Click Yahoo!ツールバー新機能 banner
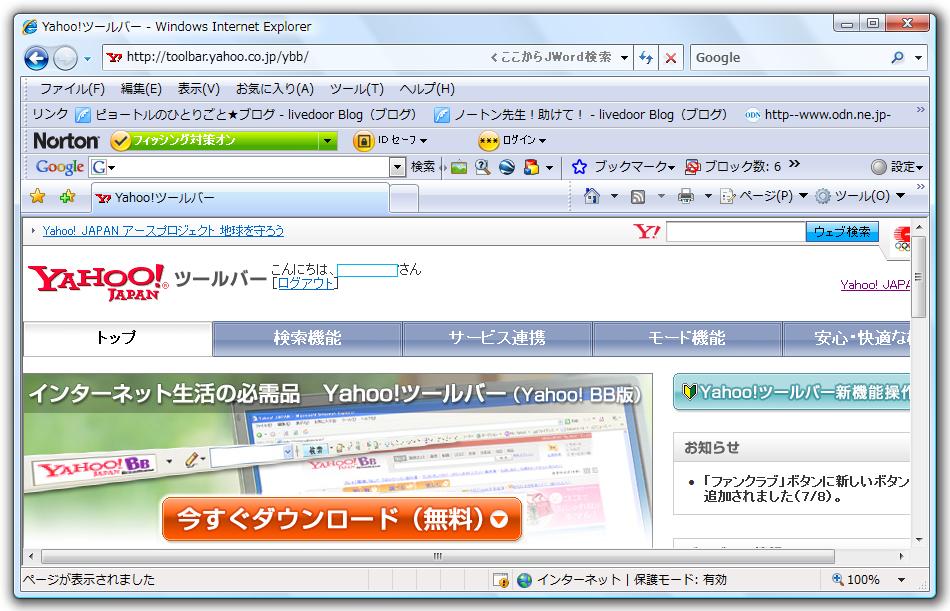 tap(792, 393)
